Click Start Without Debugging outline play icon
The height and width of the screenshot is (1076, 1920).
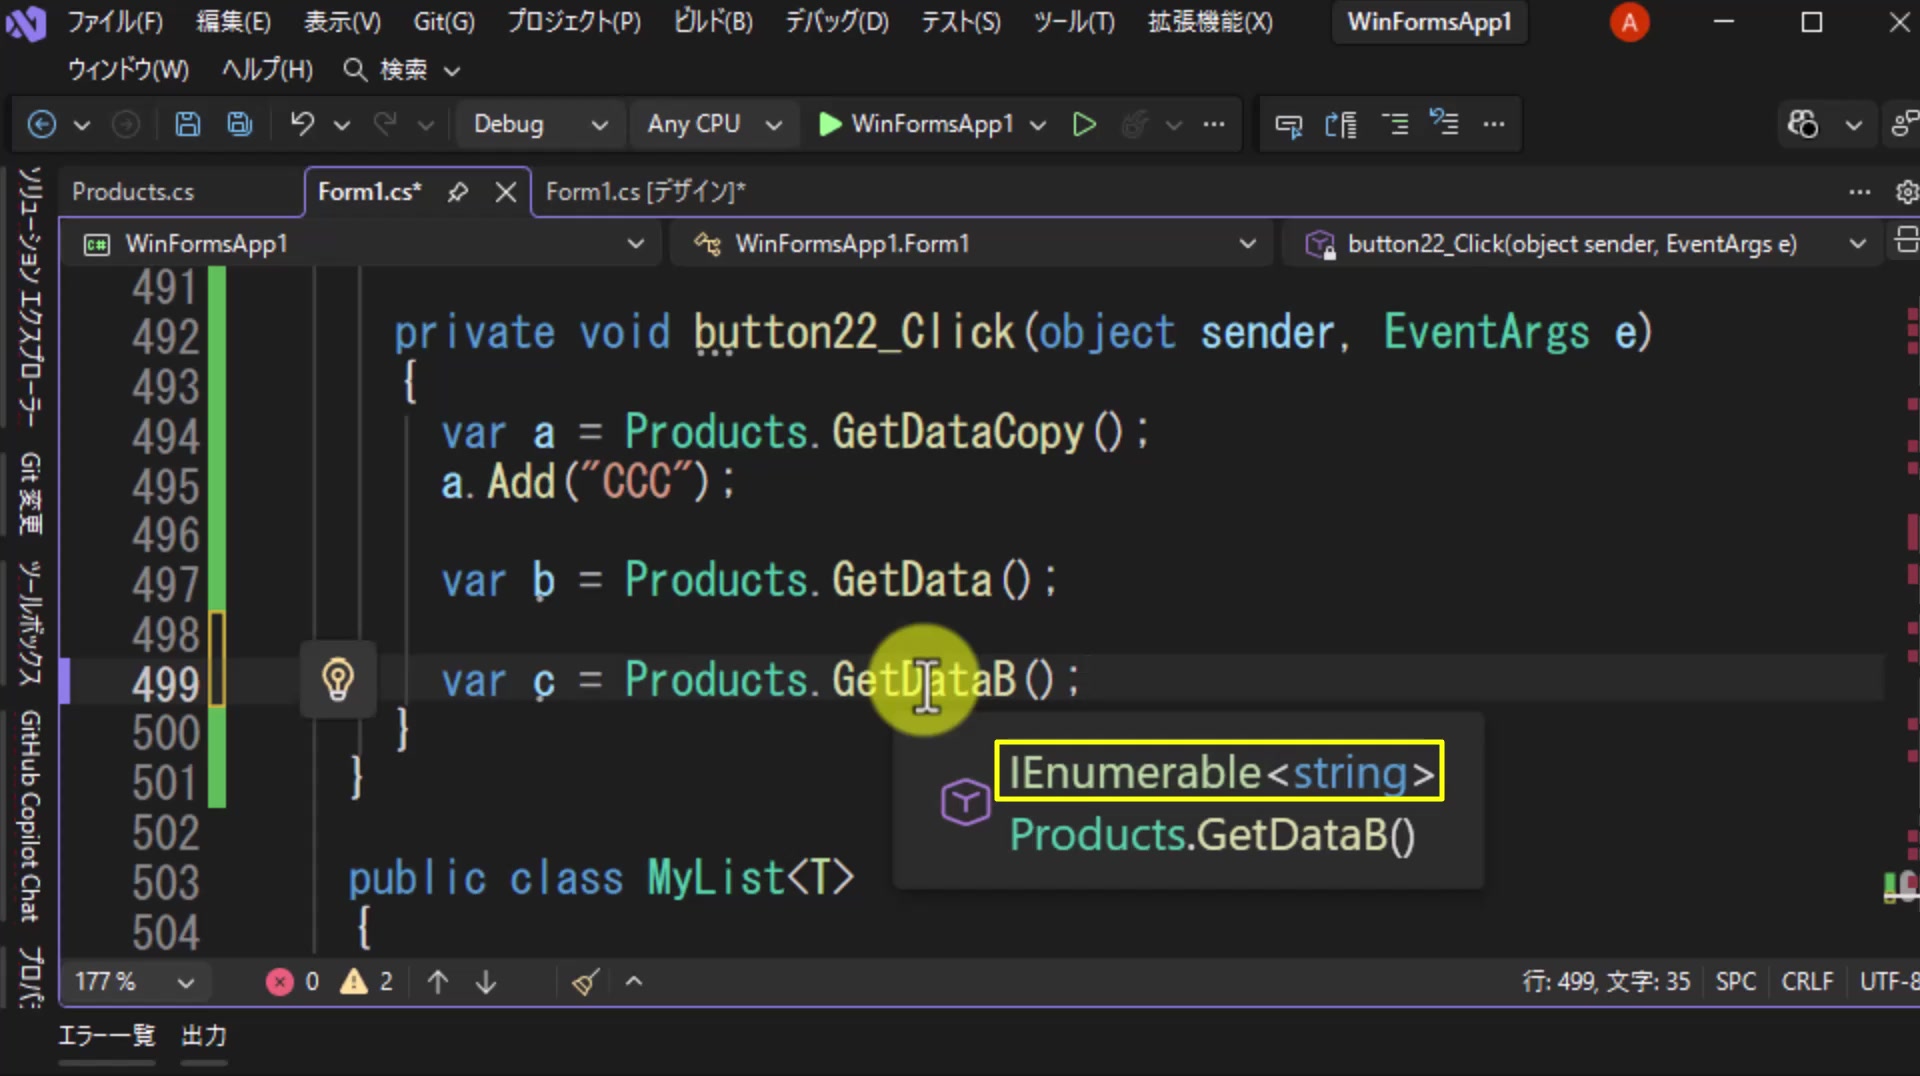[1084, 124]
